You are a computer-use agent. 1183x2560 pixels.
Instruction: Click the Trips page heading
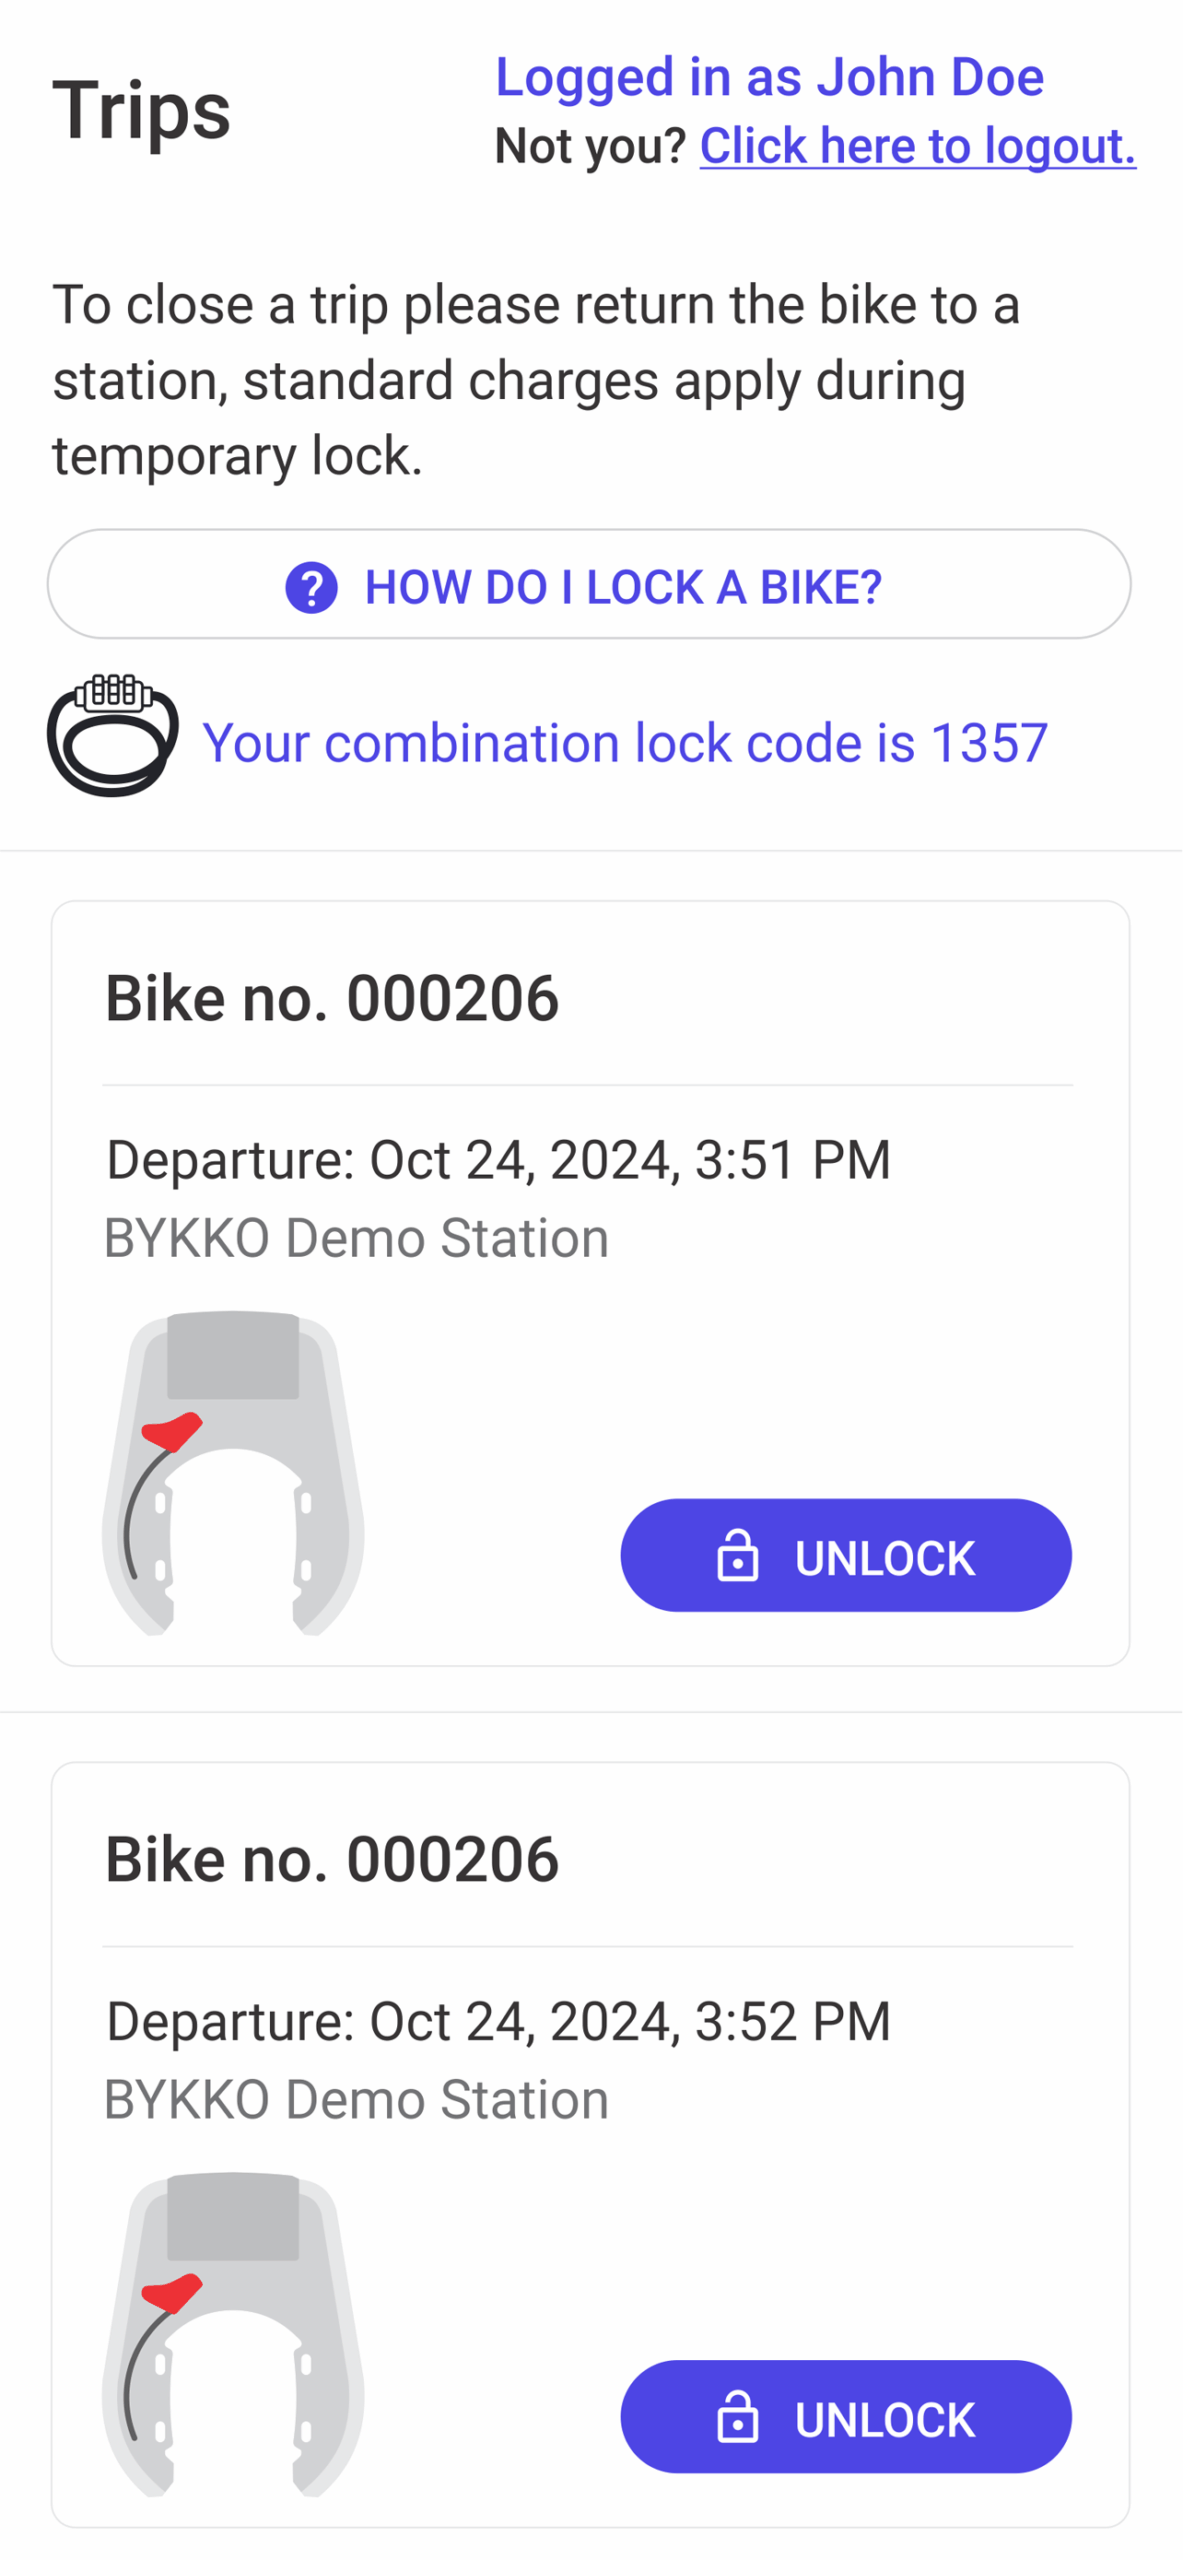[141, 110]
